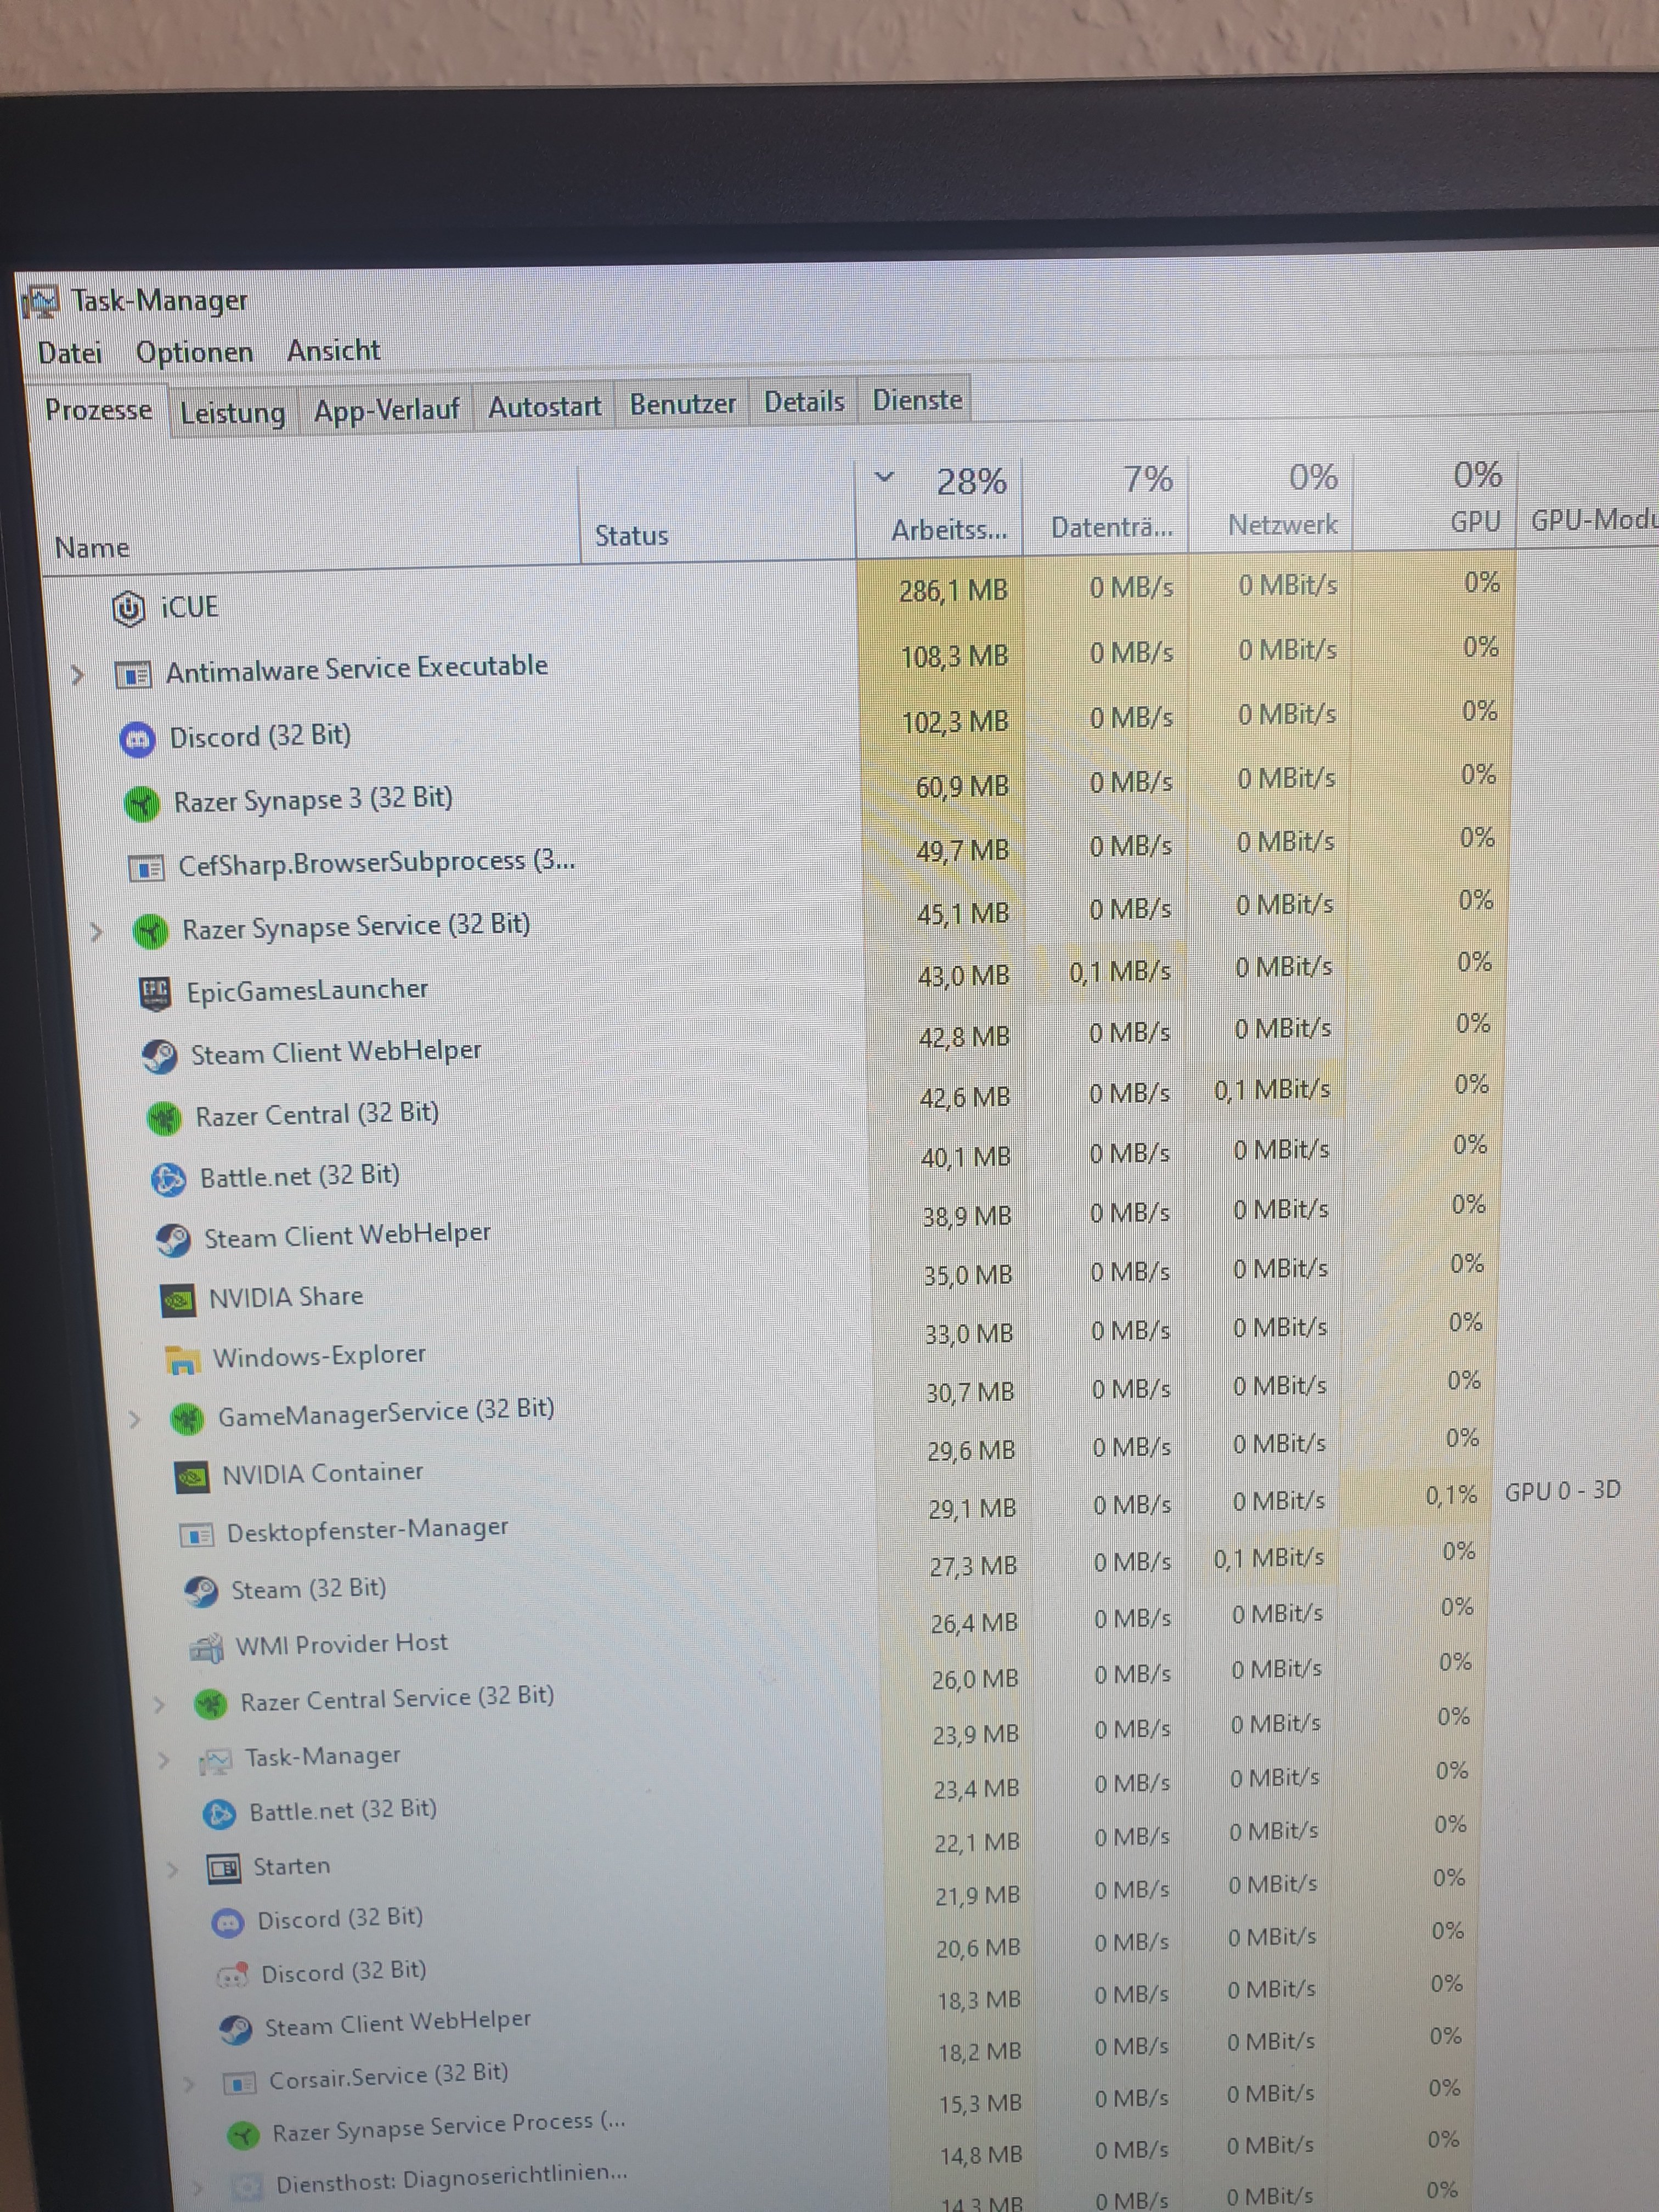Click the Task-Manager process row icon

[215, 1760]
